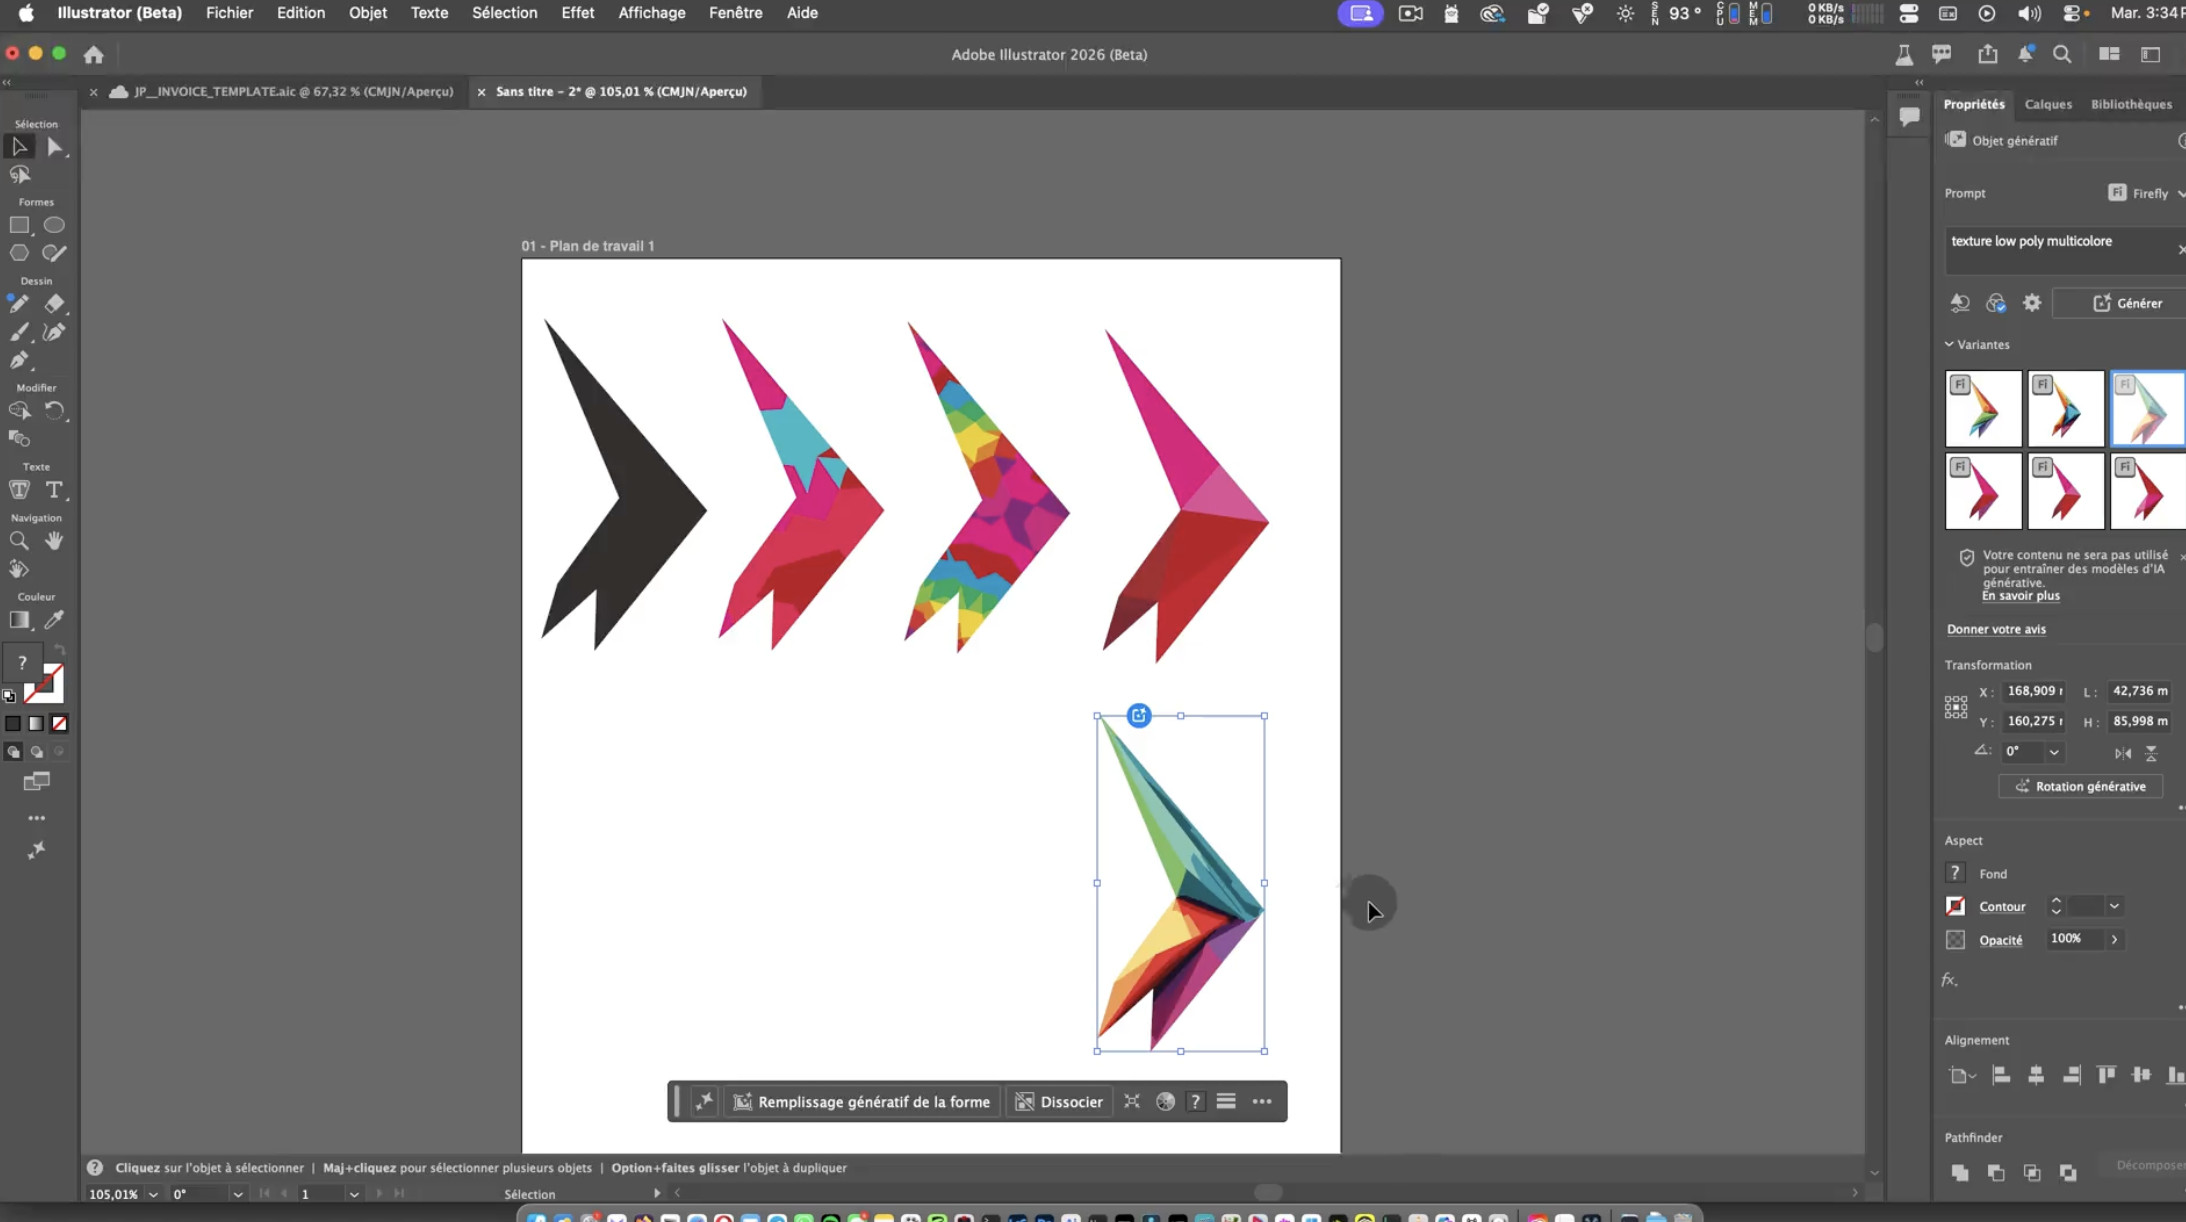Click the Générer button

[2127, 303]
